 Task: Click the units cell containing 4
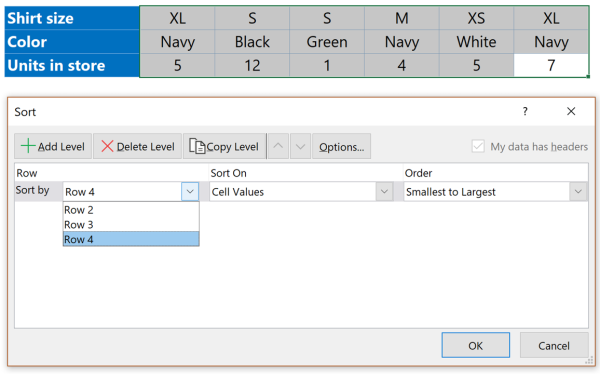(402, 65)
